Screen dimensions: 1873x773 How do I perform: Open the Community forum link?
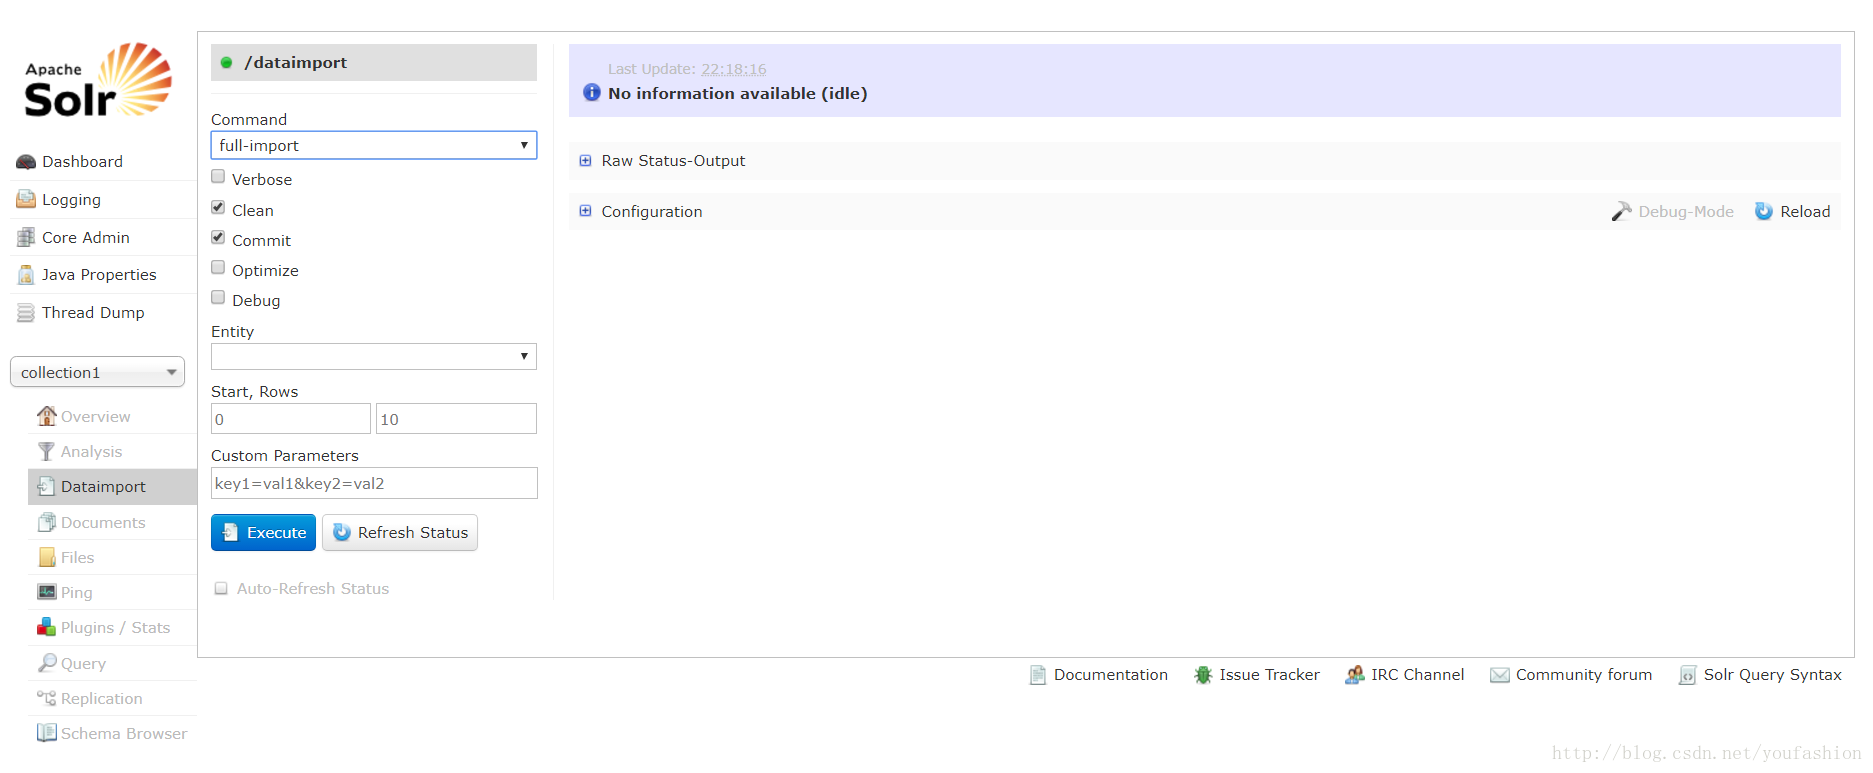(1584, 675)
